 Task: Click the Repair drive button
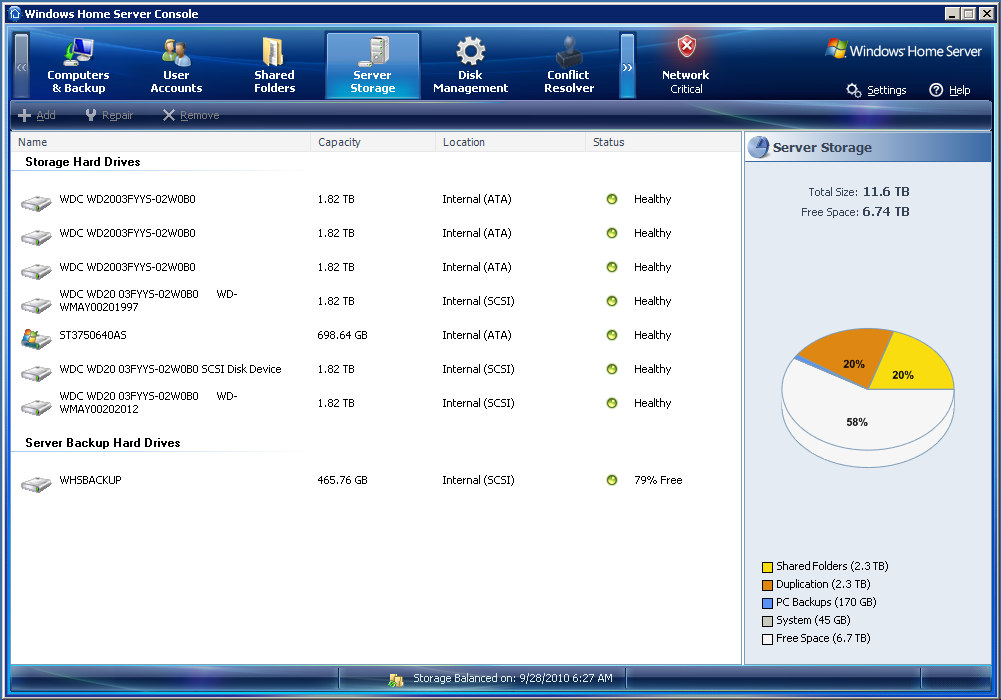coord(109,115)
